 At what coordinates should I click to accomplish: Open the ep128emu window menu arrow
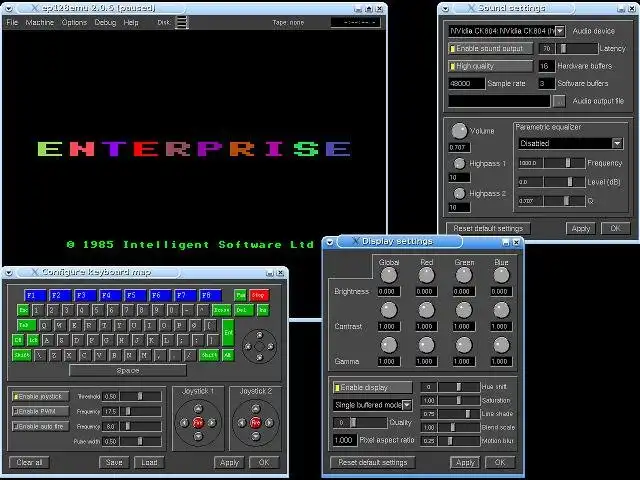9,8
